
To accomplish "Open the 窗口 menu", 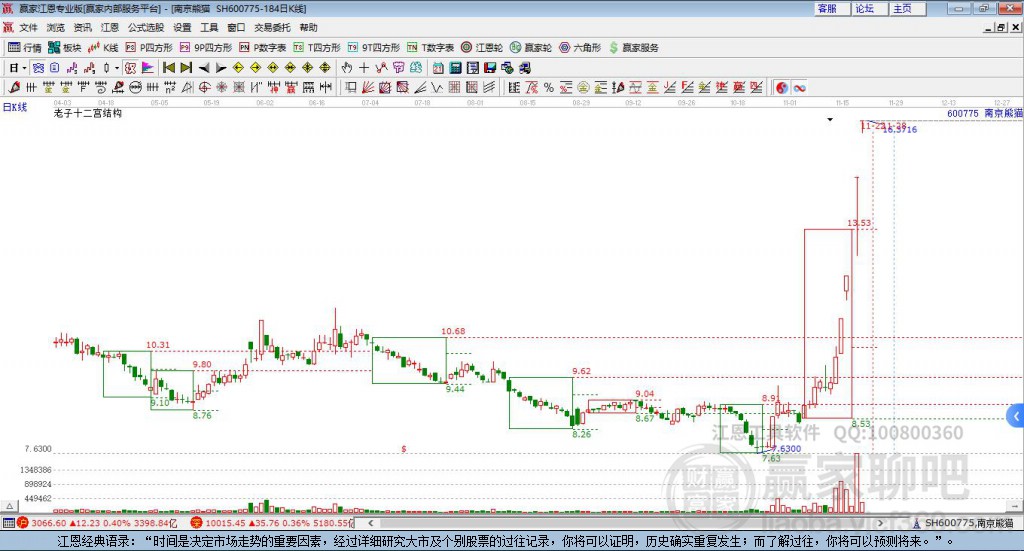I will [x=236, y=27].
